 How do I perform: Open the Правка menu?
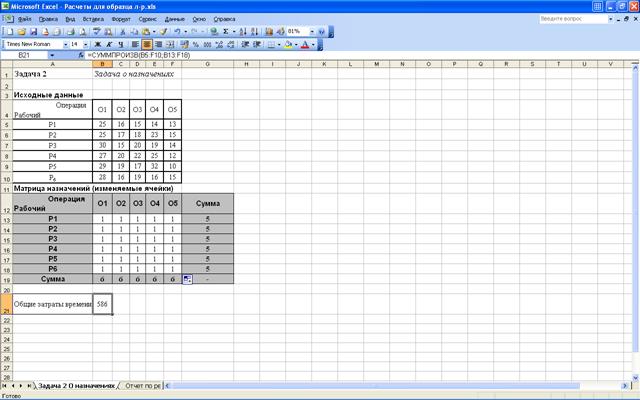[x=48, y=19]
